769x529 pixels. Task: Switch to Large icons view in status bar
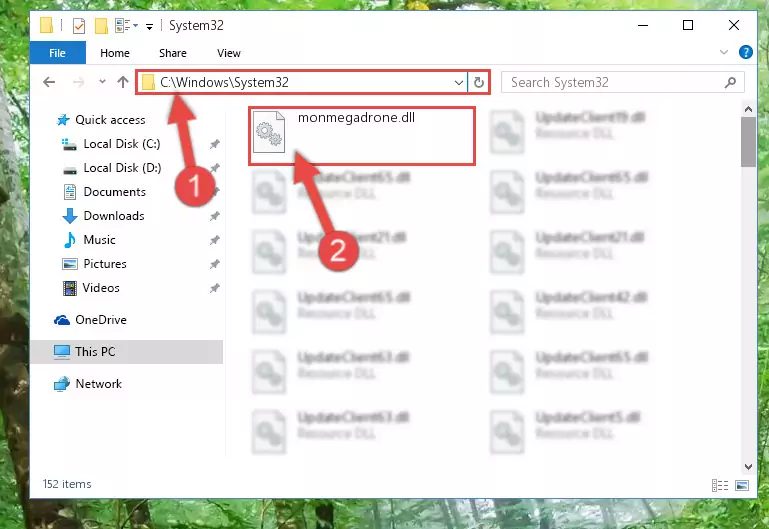pos(742,485)
